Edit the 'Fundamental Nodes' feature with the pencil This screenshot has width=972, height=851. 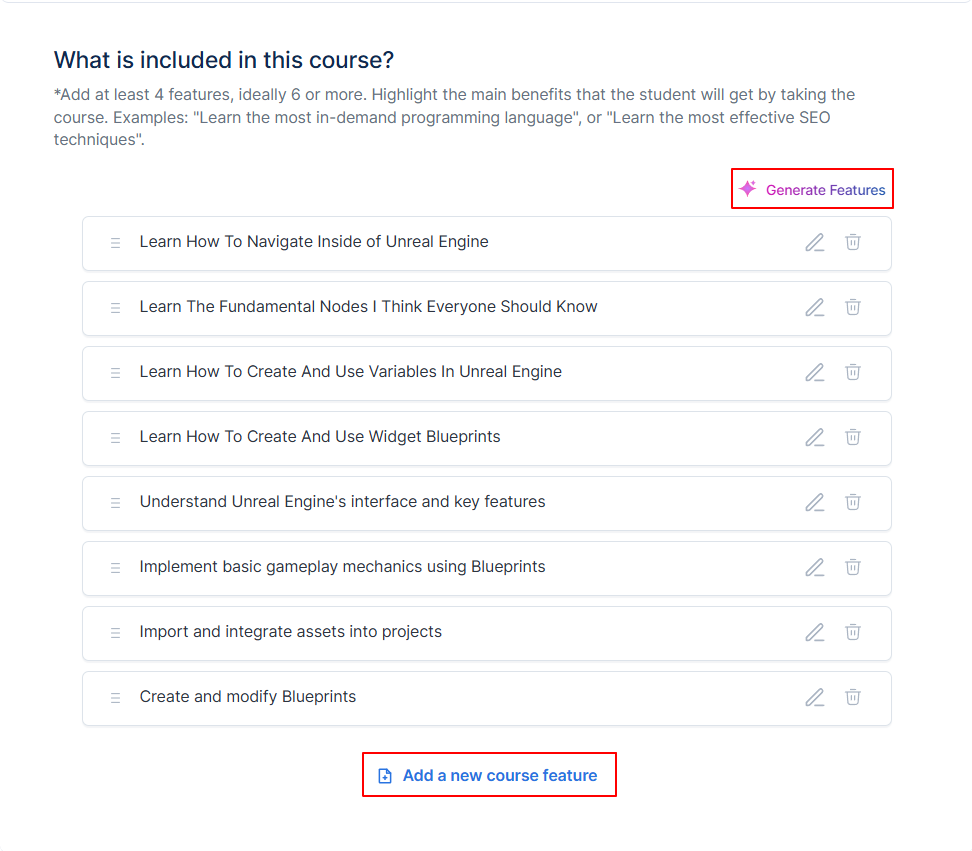click(815, 307)
